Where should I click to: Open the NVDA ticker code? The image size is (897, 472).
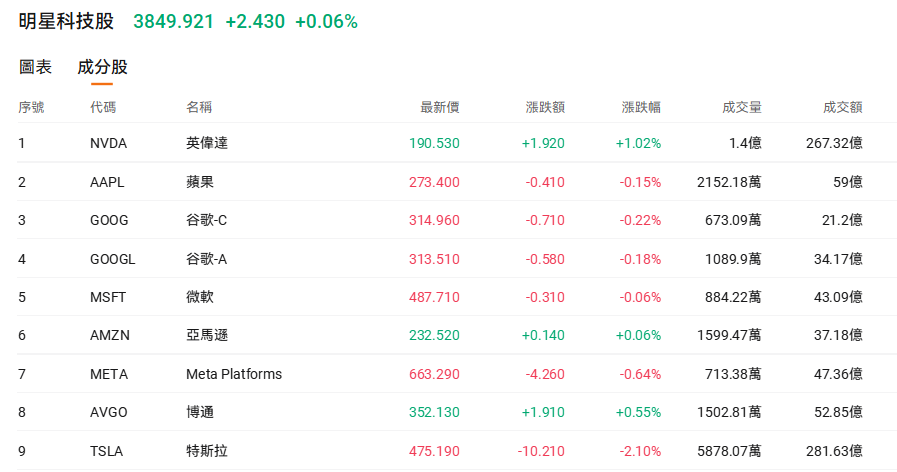point(108,143)
